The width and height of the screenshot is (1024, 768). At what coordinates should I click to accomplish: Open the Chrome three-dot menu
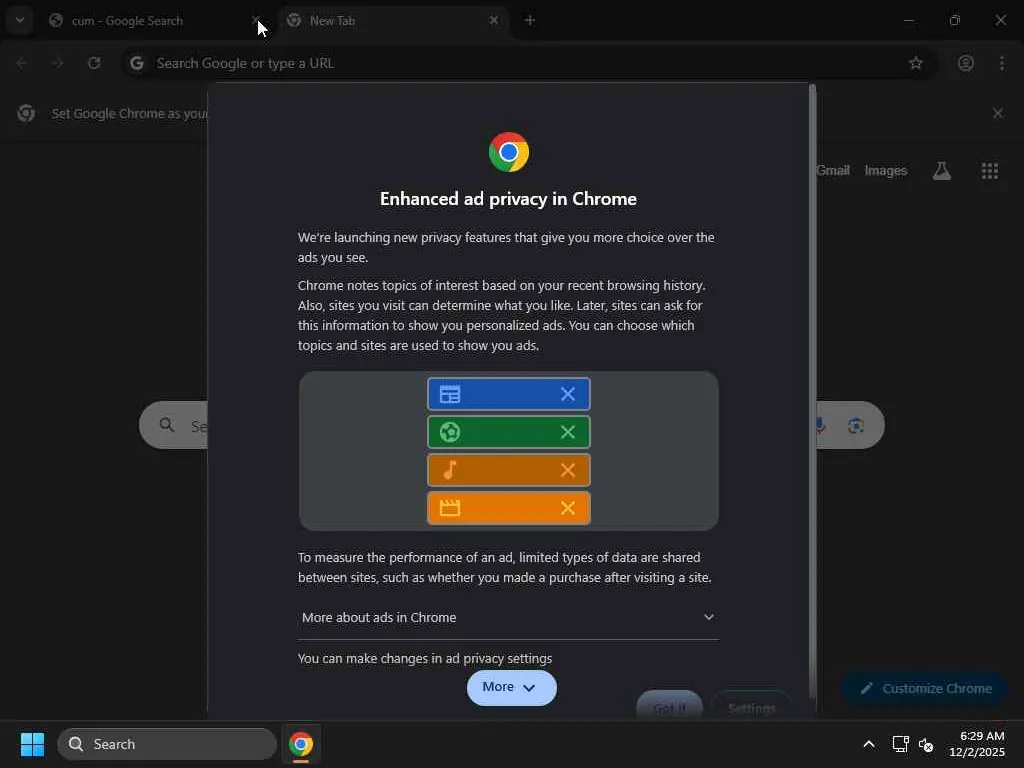point(1002,63)
